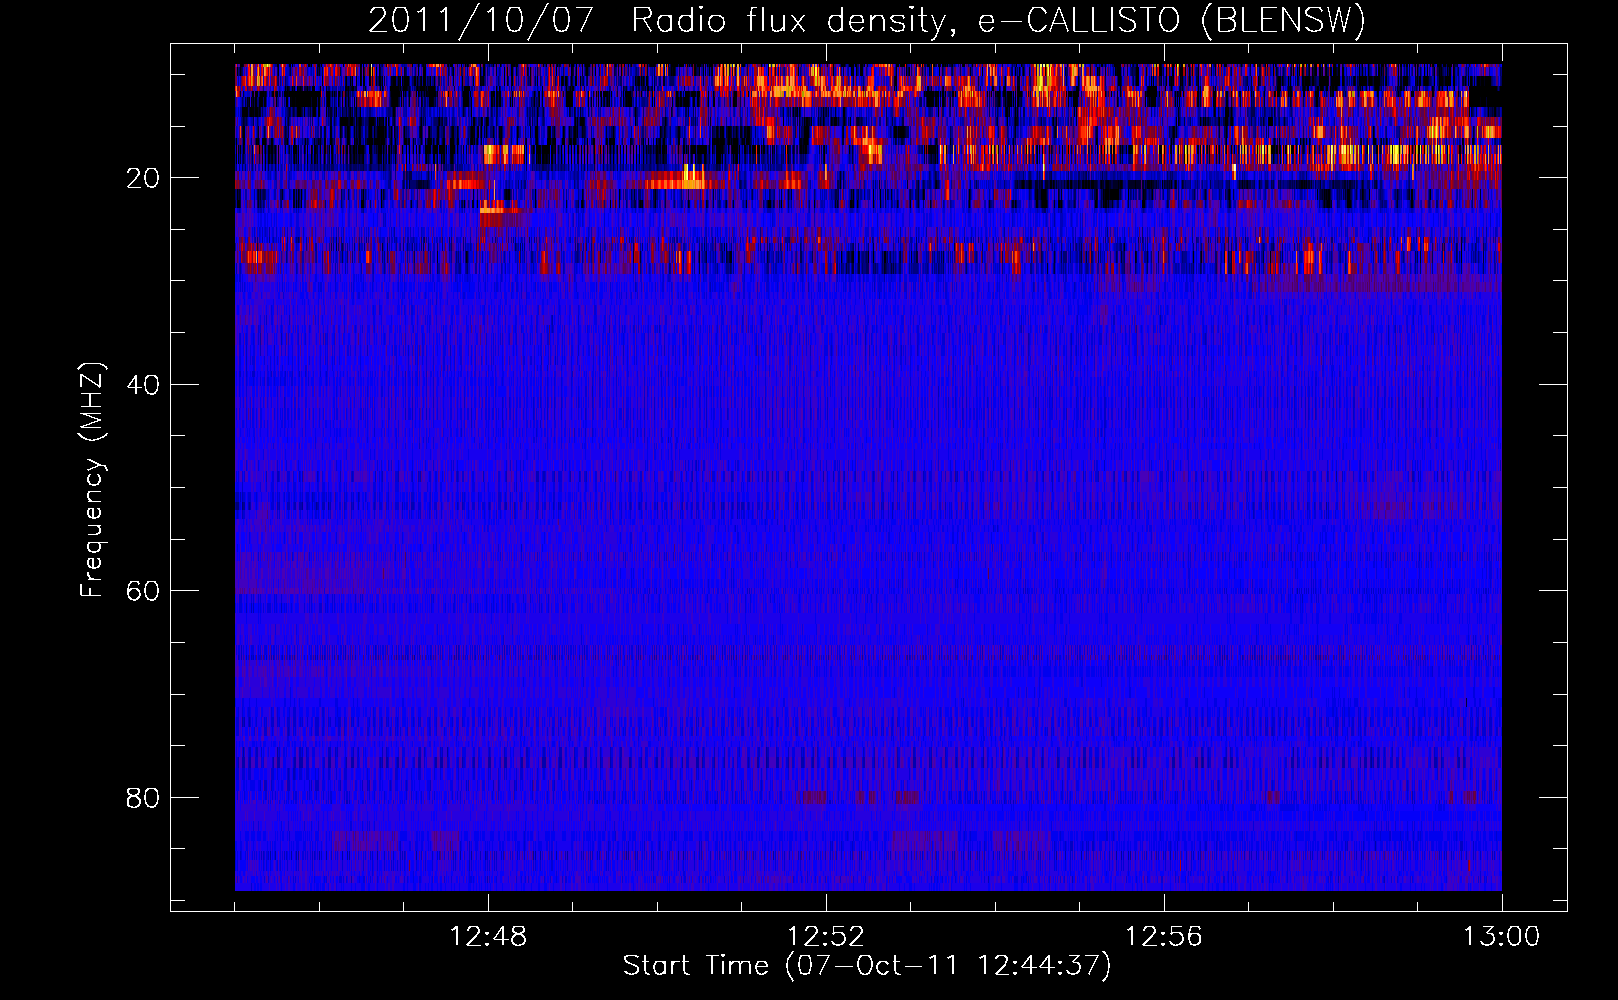Select the 12:48 time tick label
This screenshot has height=1000, width=1618.
click(x=488, y=937)
